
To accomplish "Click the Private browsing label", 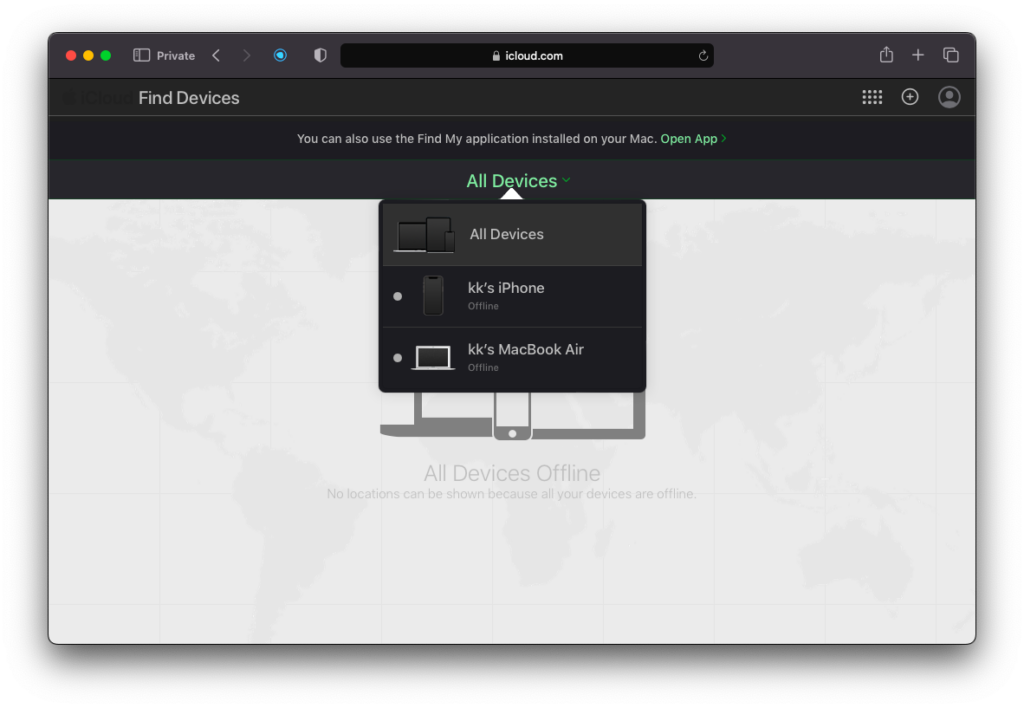I will [x=176, y=56].
